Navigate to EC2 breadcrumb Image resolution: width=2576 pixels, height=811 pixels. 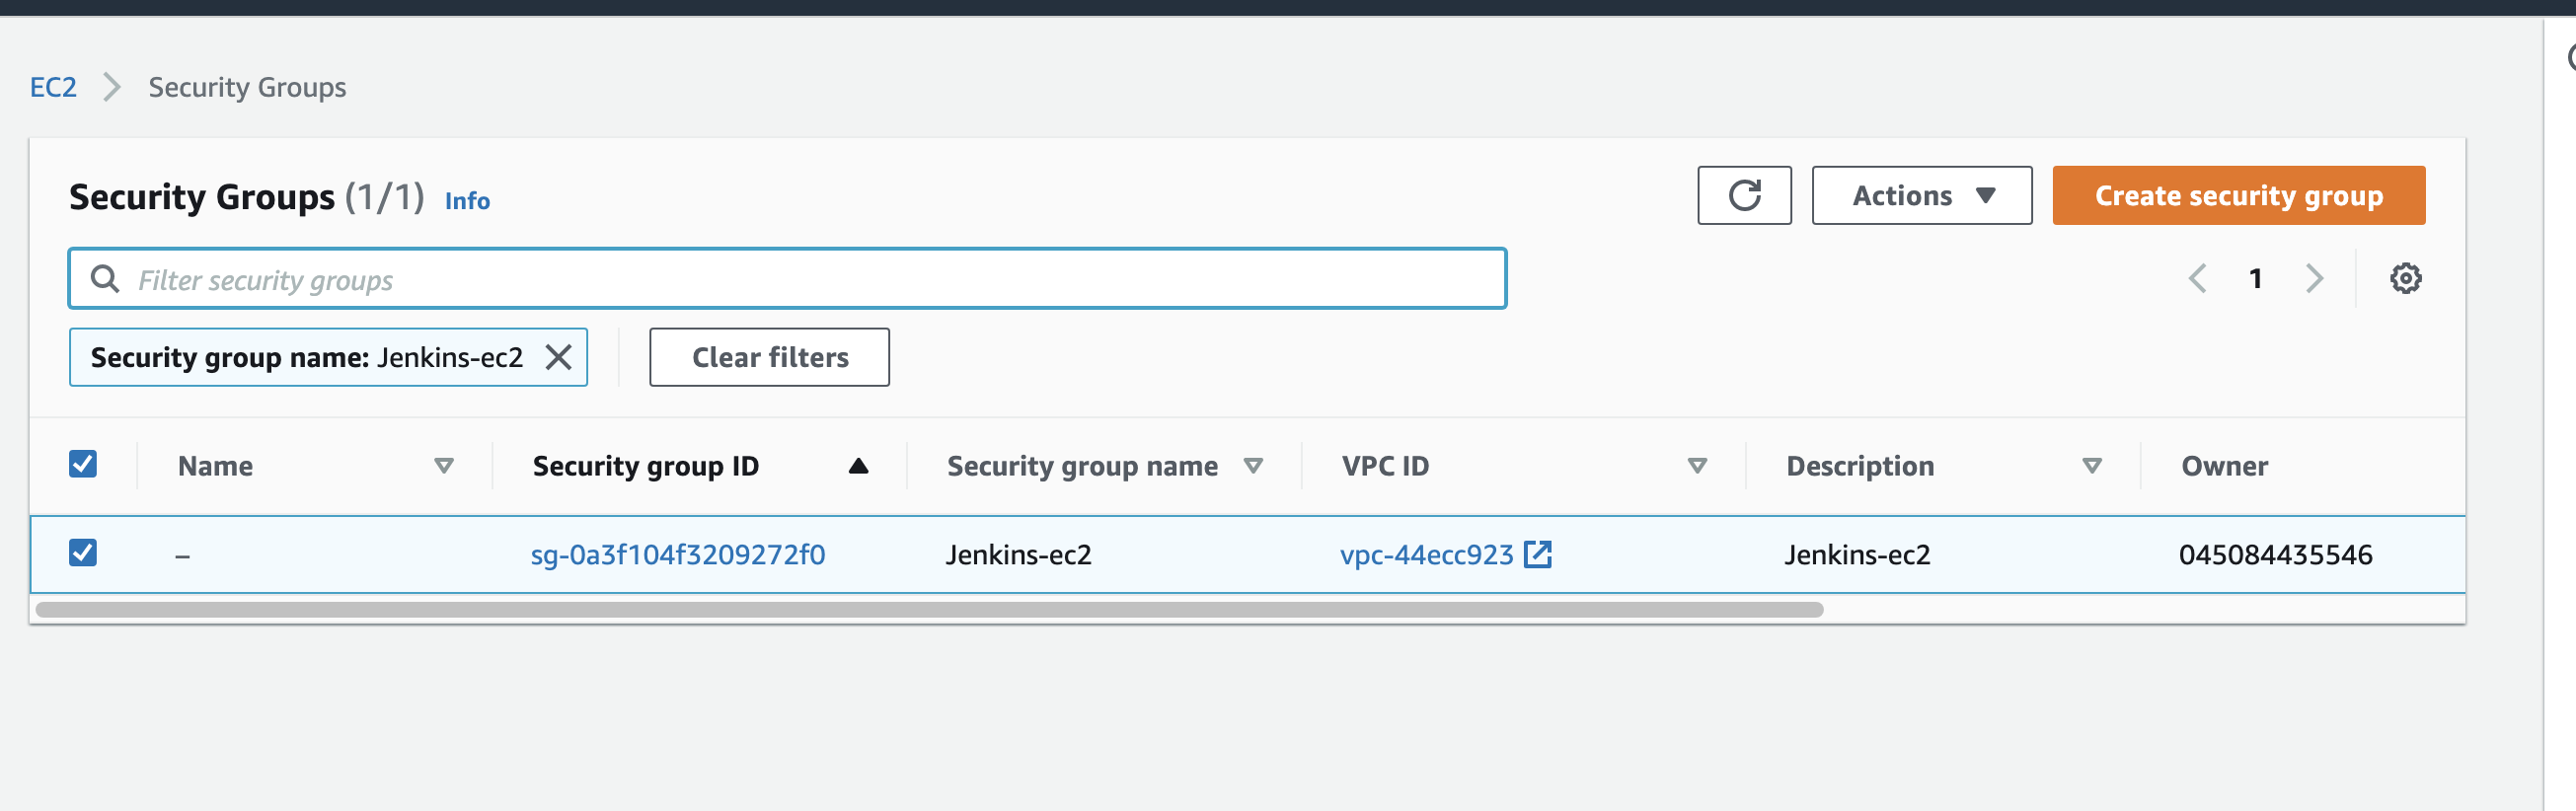coord(53,87)
